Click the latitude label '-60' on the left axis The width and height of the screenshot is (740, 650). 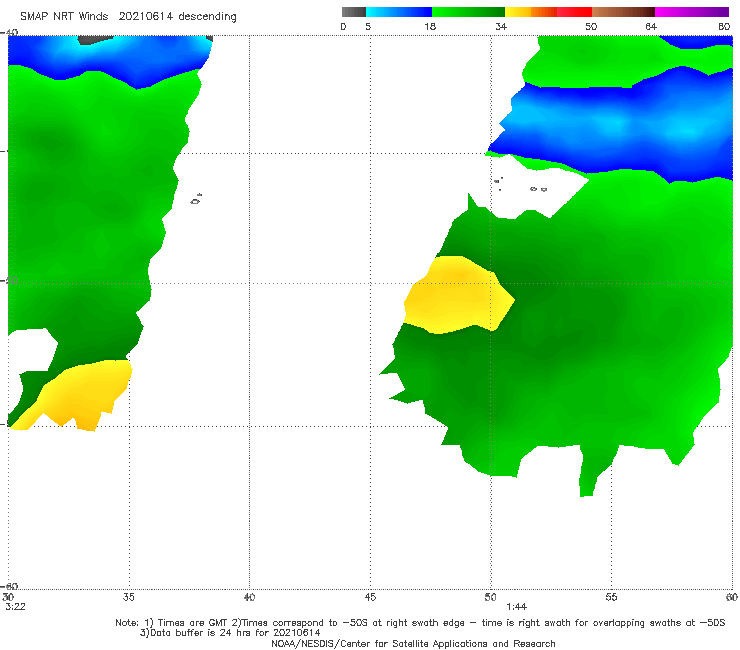(x=10, y=586)
